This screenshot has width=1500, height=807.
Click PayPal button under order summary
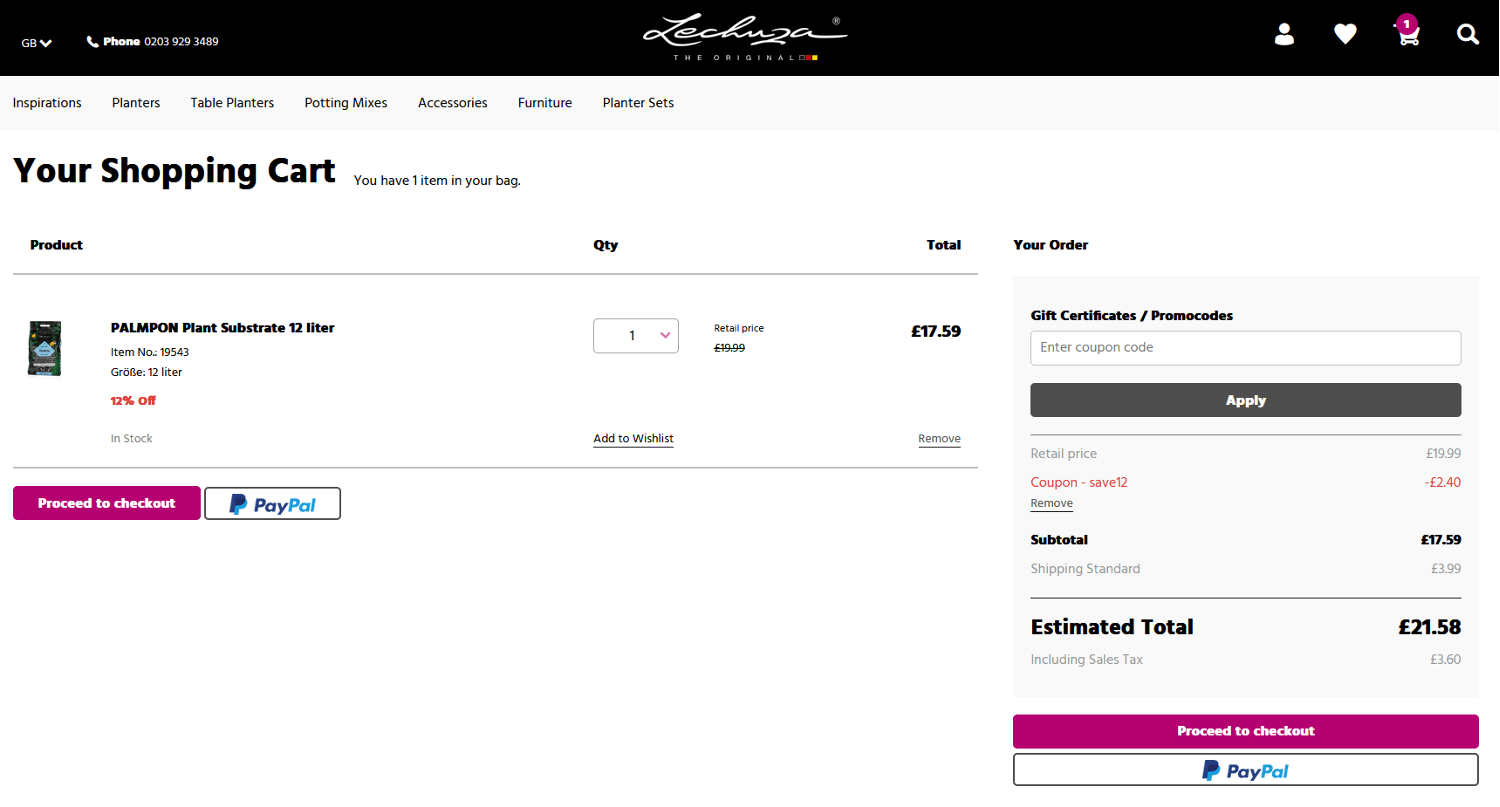click(1246, 770)
